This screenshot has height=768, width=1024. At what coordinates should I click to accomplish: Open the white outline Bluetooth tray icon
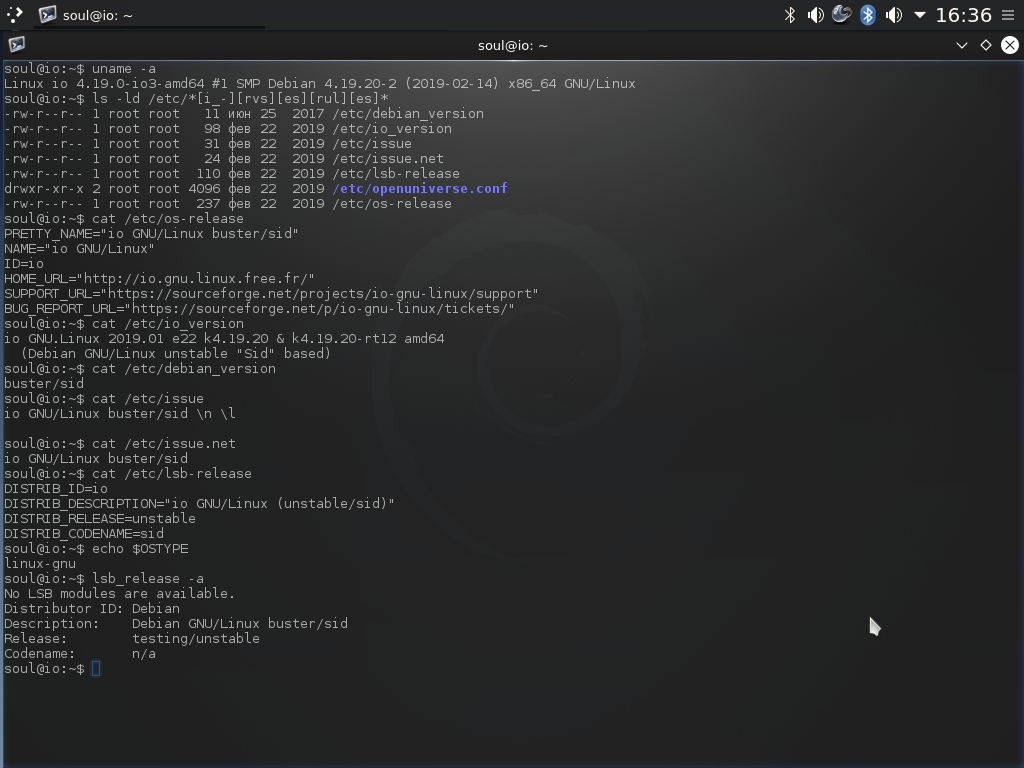tap(790, 14)
